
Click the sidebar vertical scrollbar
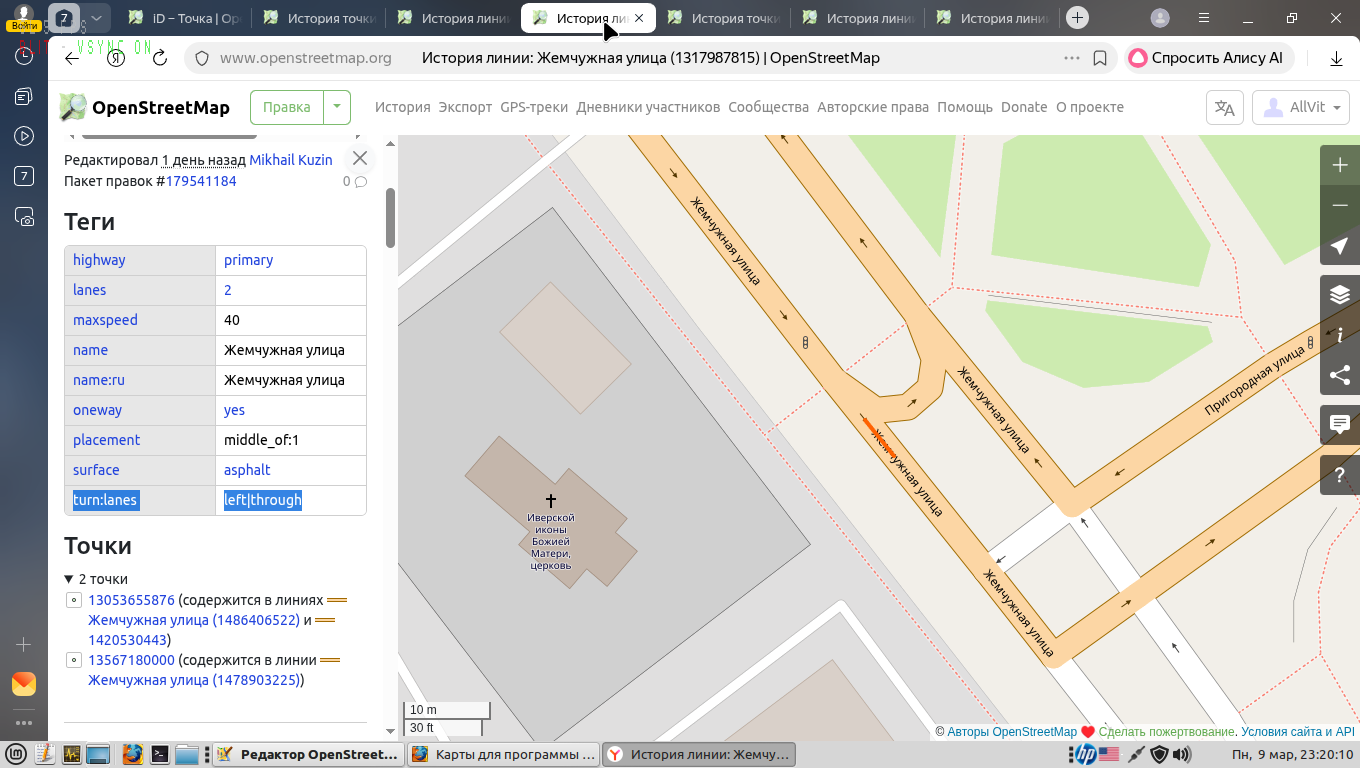click(x=391, y=217)
